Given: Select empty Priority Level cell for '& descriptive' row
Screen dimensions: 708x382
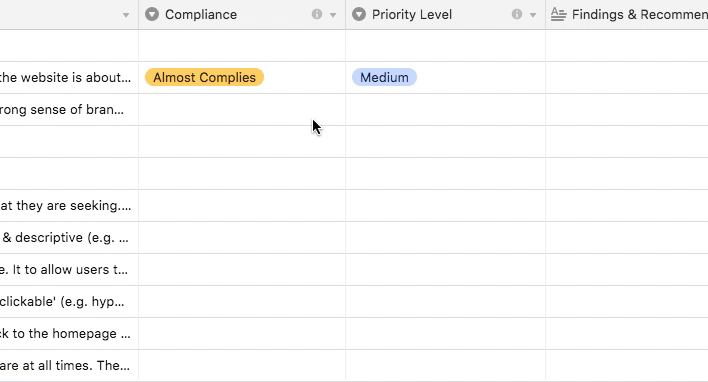Looking at the screenshot, I should click(446, 238).
